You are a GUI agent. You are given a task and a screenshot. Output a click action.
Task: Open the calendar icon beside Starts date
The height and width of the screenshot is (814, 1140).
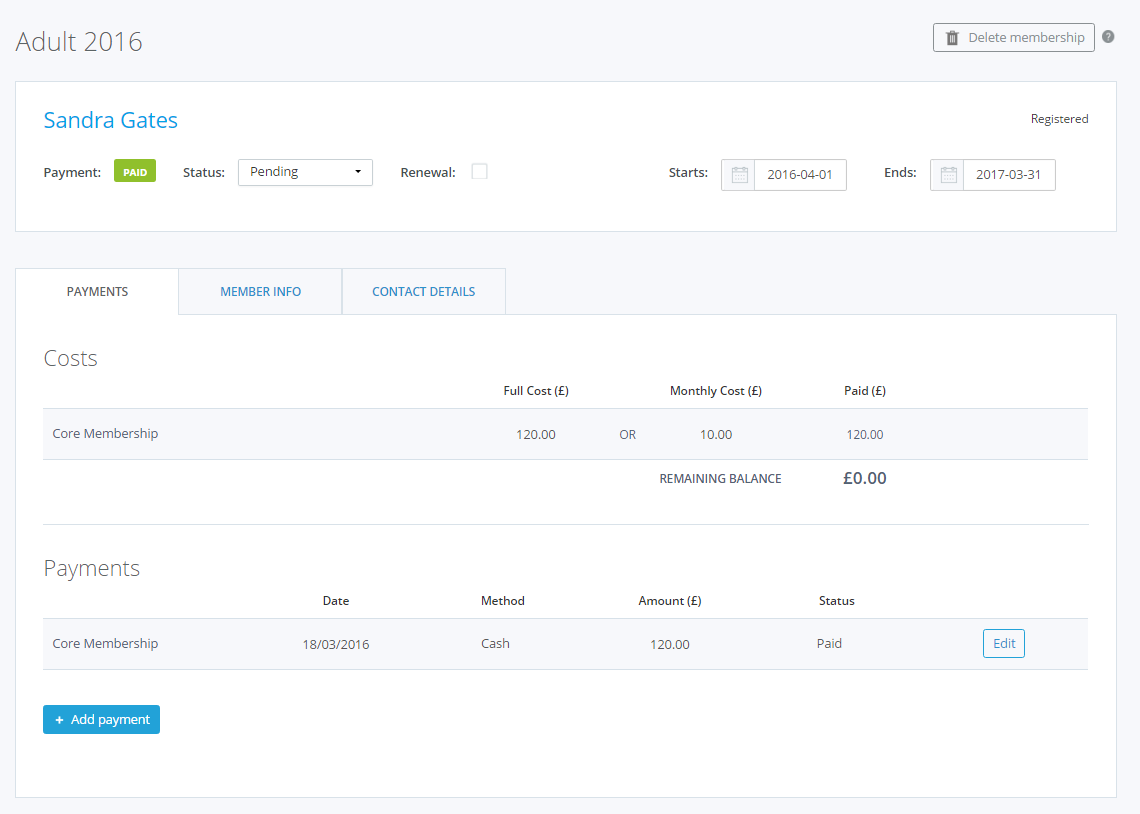click(x=739, y=175)
